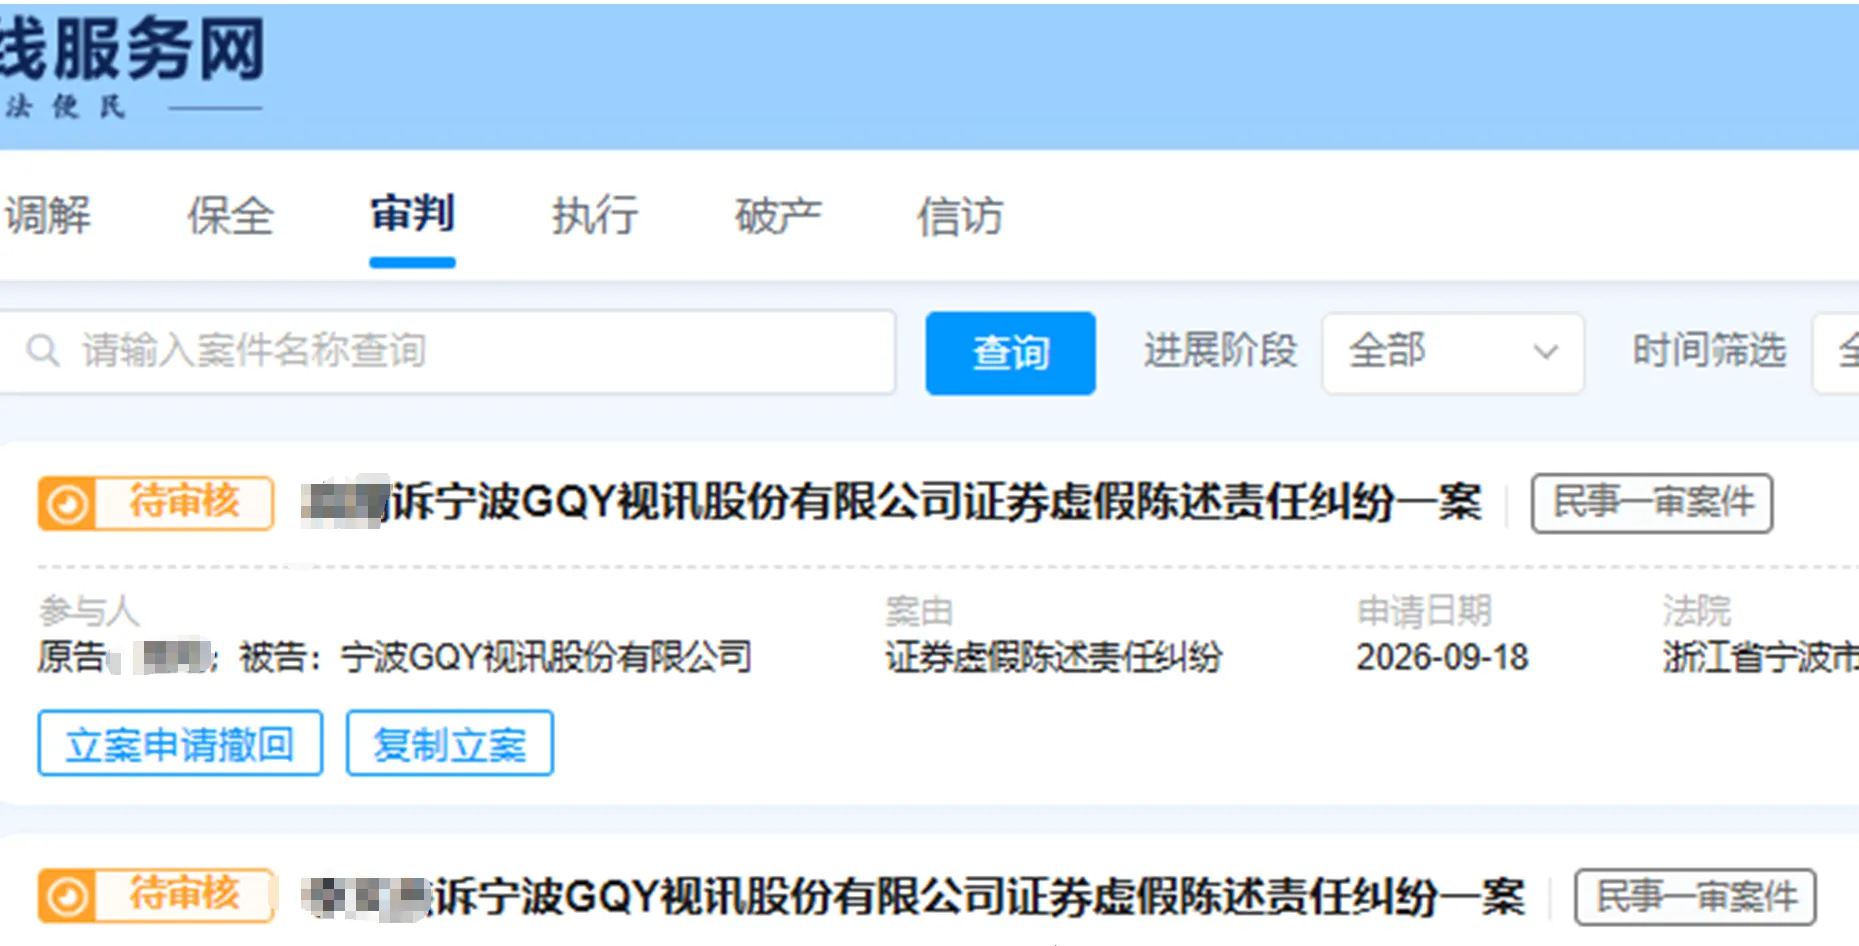Click the 复制立案 button

pos(449,743)
